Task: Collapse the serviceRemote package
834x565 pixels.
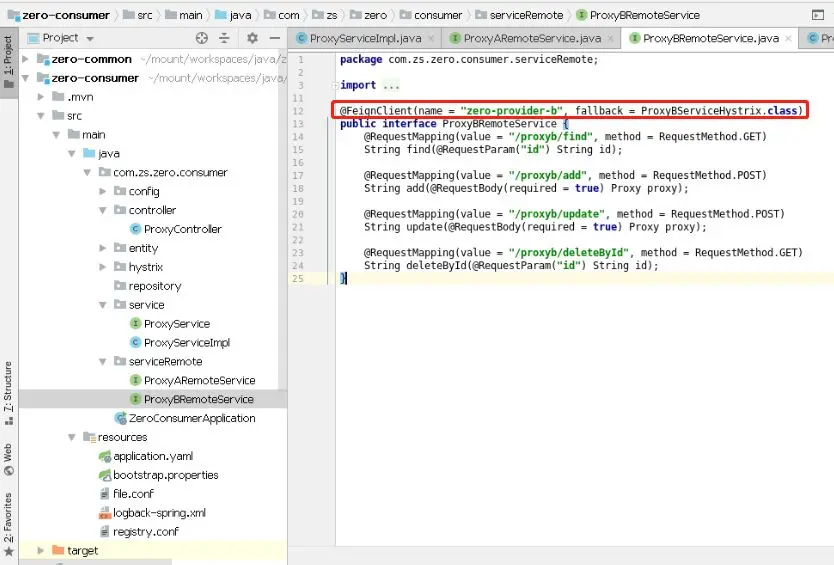Action: click(x=103, y=362)
